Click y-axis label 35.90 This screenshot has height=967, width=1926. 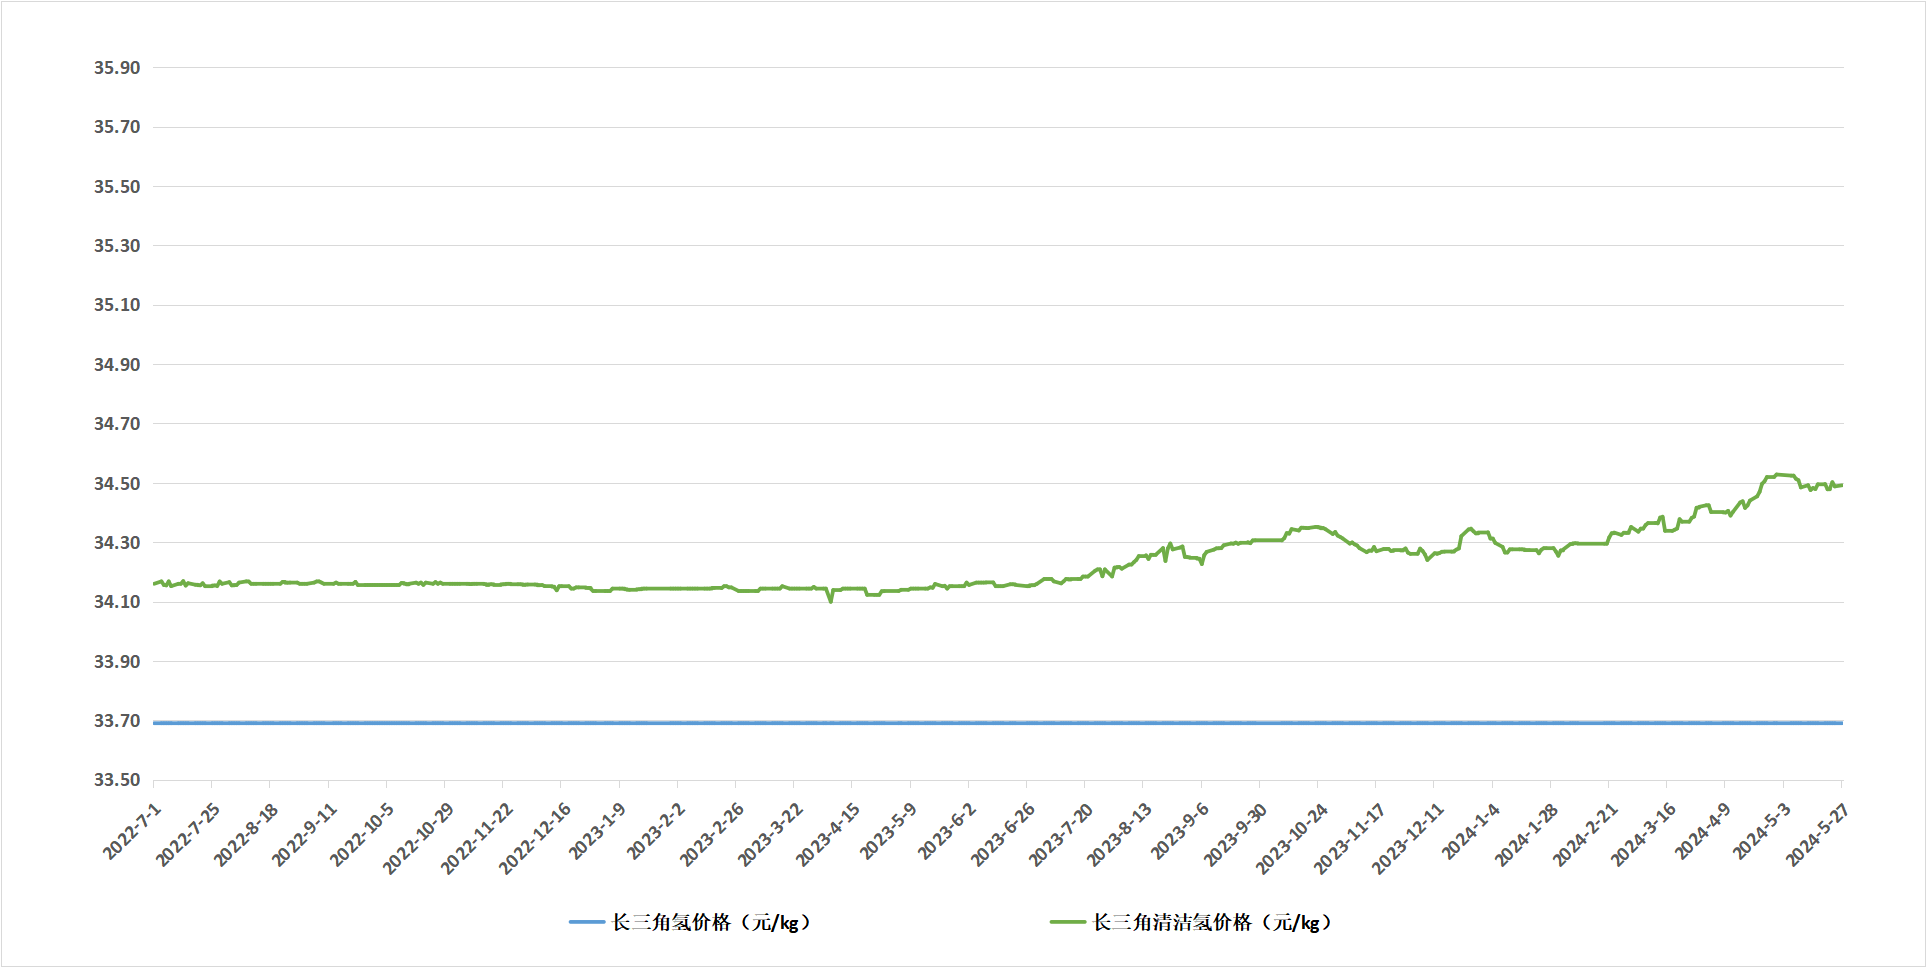point(117,68)
